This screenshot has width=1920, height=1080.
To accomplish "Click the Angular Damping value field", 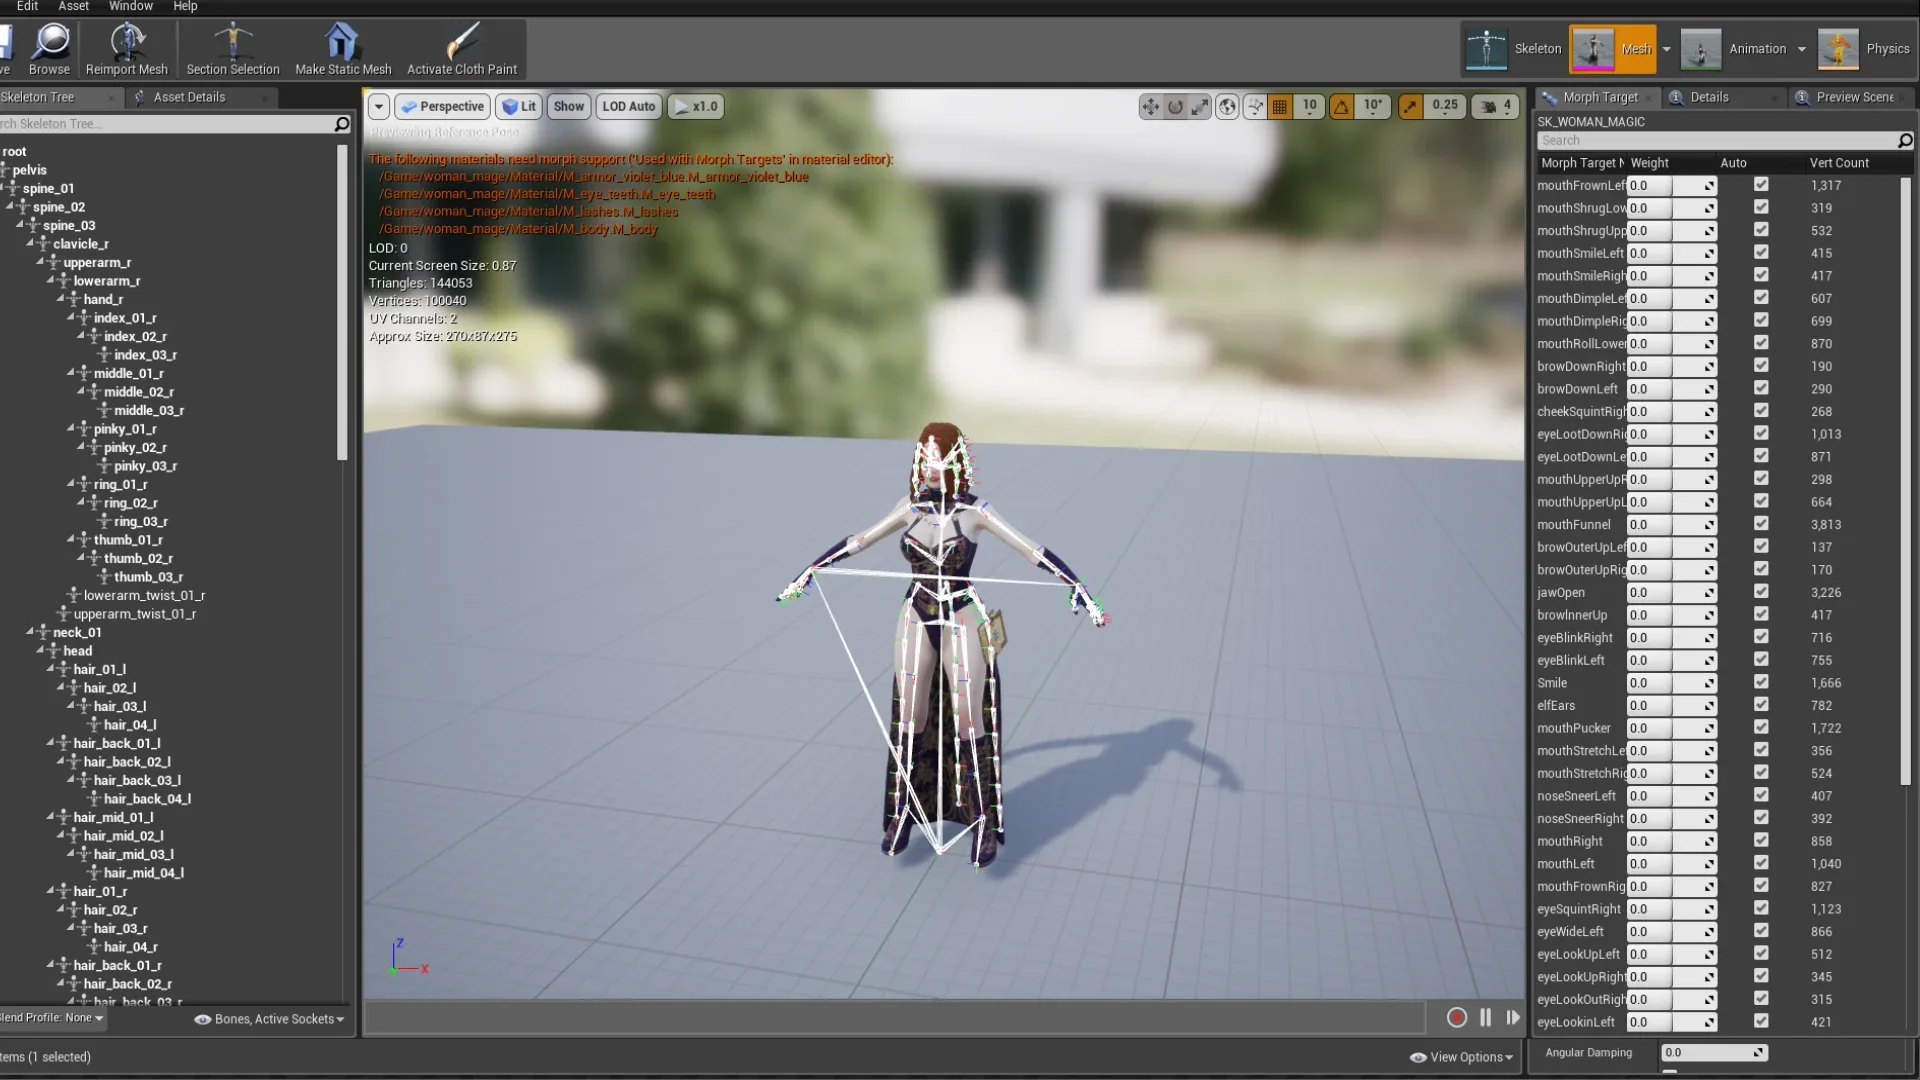I will coord(1714,1053).
